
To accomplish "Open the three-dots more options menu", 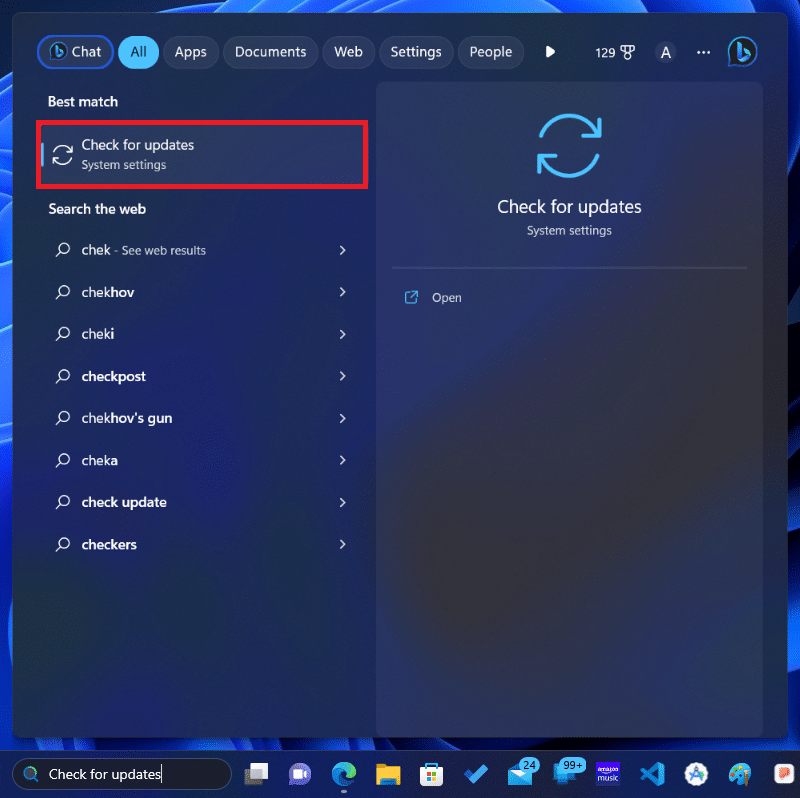I will 704,52.
